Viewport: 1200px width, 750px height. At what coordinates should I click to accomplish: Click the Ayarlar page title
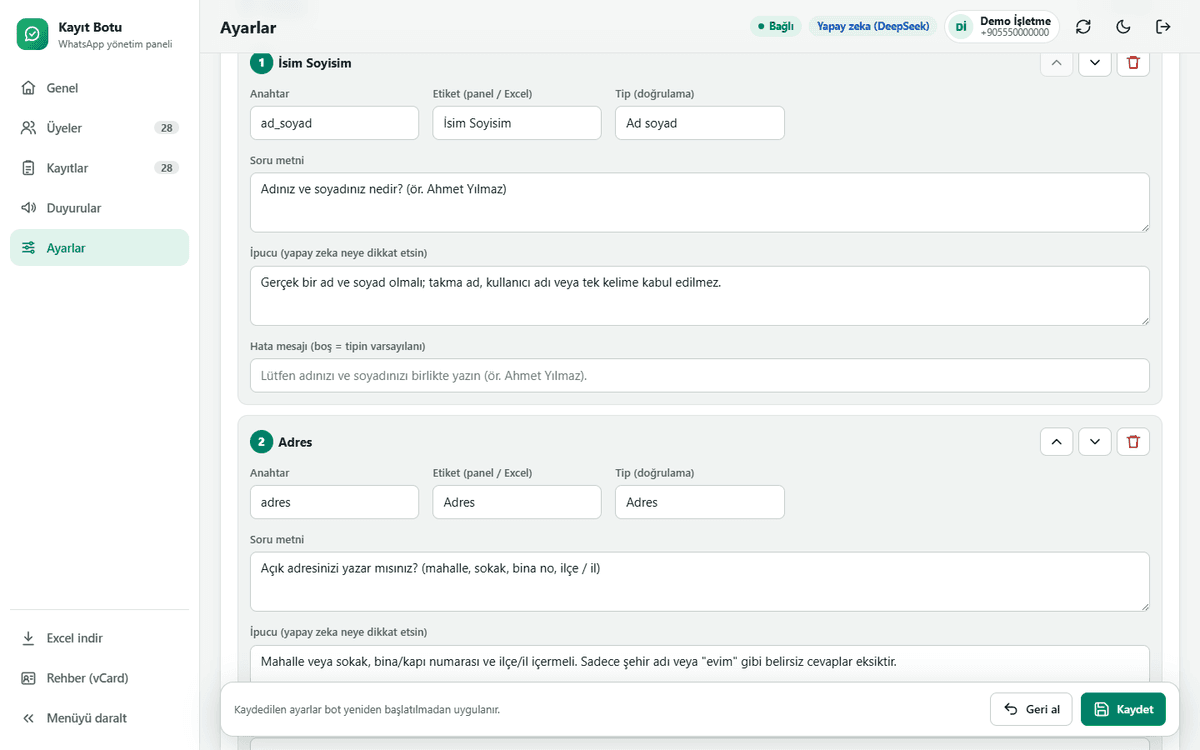[x=248, y=28]
